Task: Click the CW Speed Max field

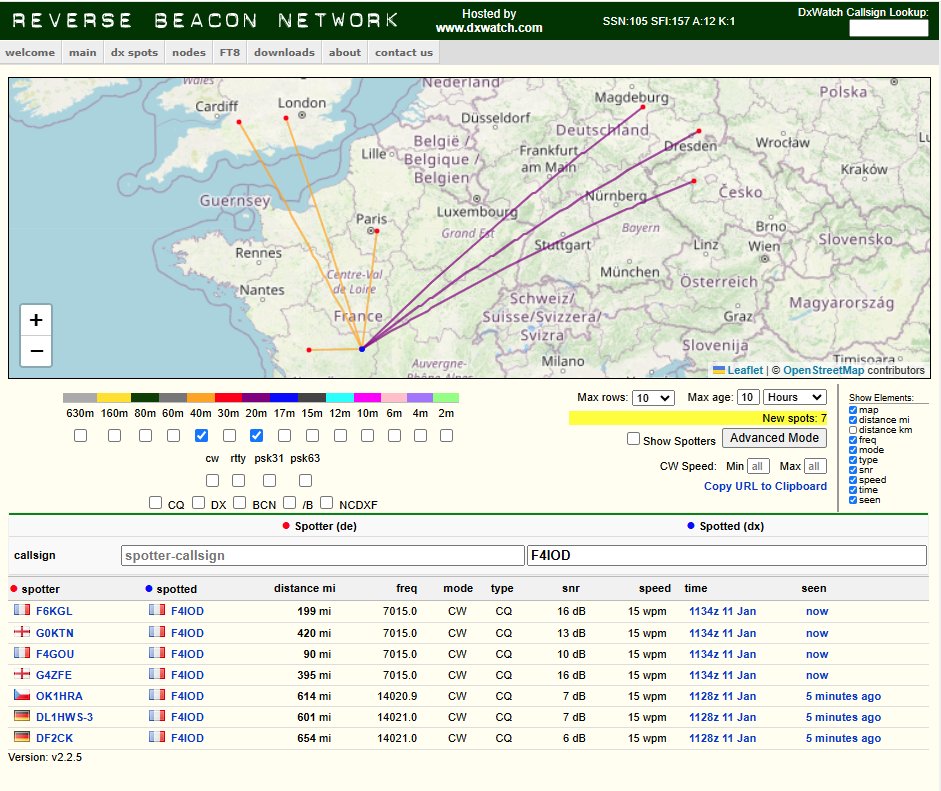Action: pyautogui.click(x=815, y=466)
